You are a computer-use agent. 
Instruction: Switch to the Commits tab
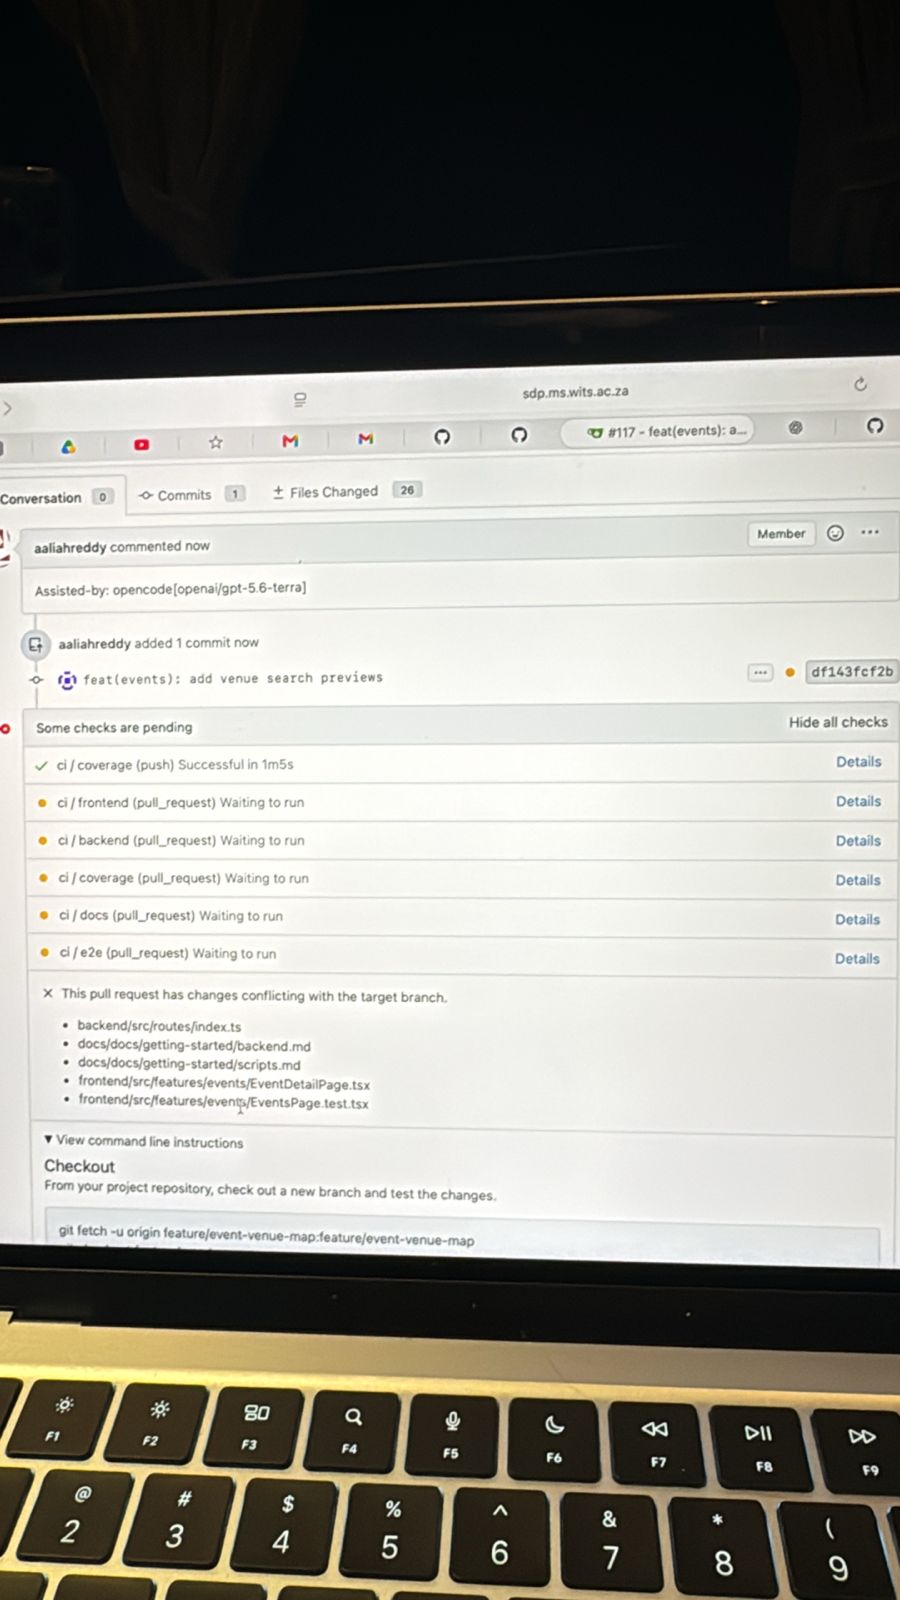tap(190, 494)
